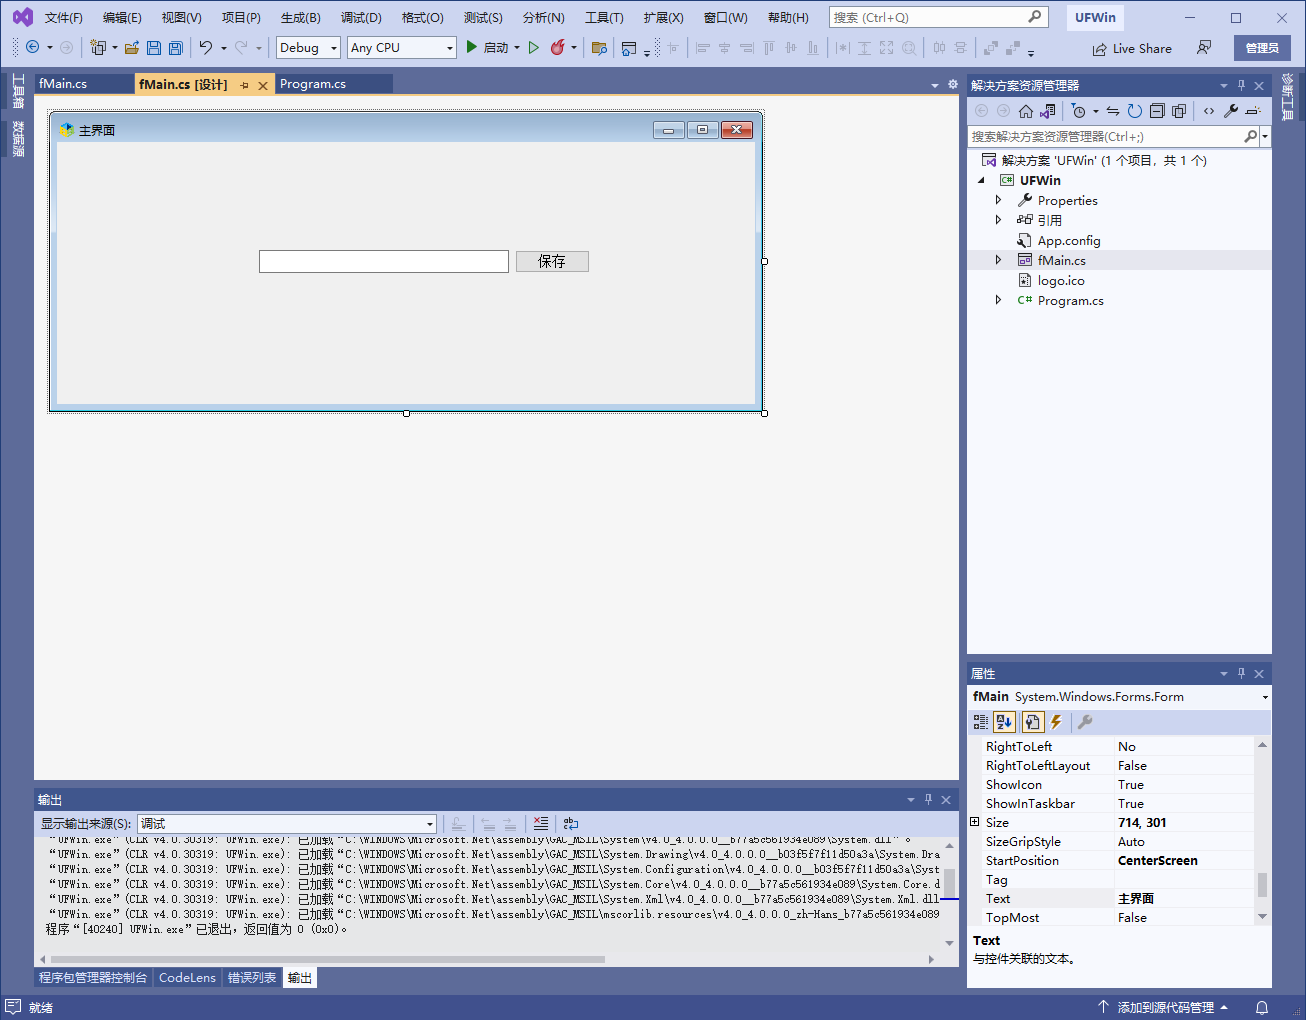The width and height of the screenshot is (1306, 1020).
Task: Click the Send Feedback icon beside Live Share
Action: click(x=1204, y=47)
